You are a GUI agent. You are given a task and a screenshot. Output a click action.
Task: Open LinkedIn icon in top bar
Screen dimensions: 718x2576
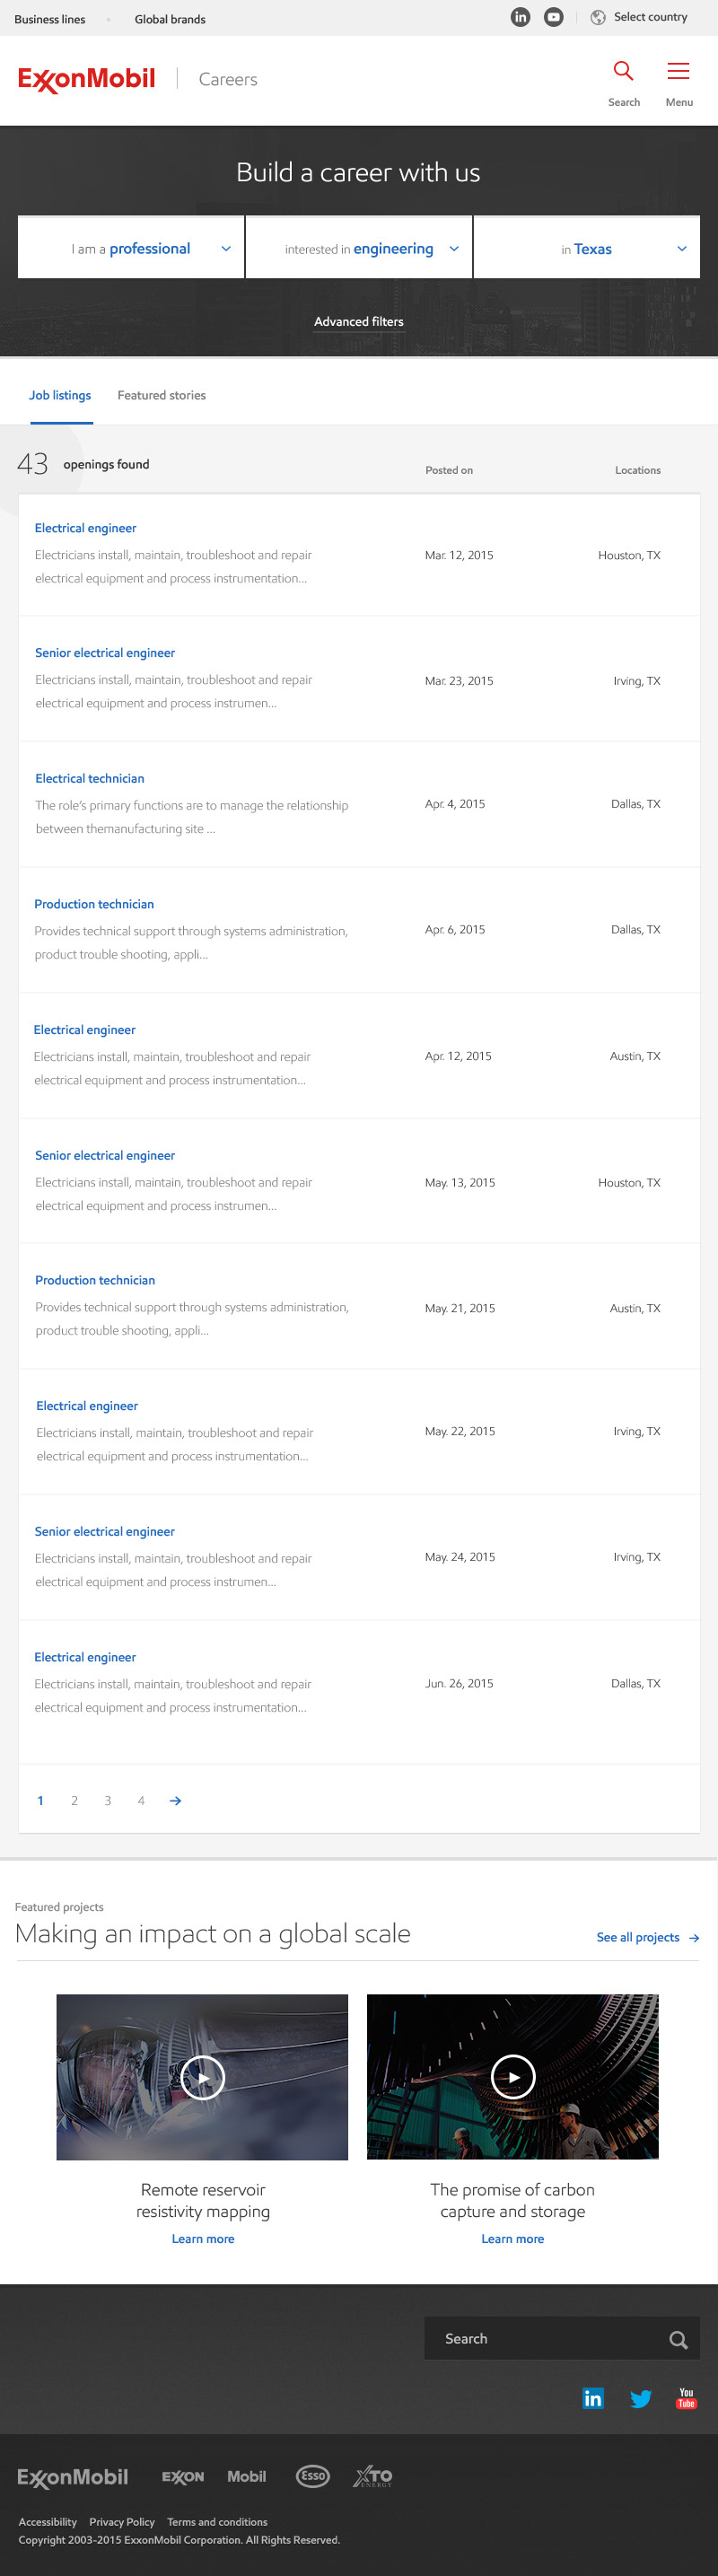coord(520,17)
